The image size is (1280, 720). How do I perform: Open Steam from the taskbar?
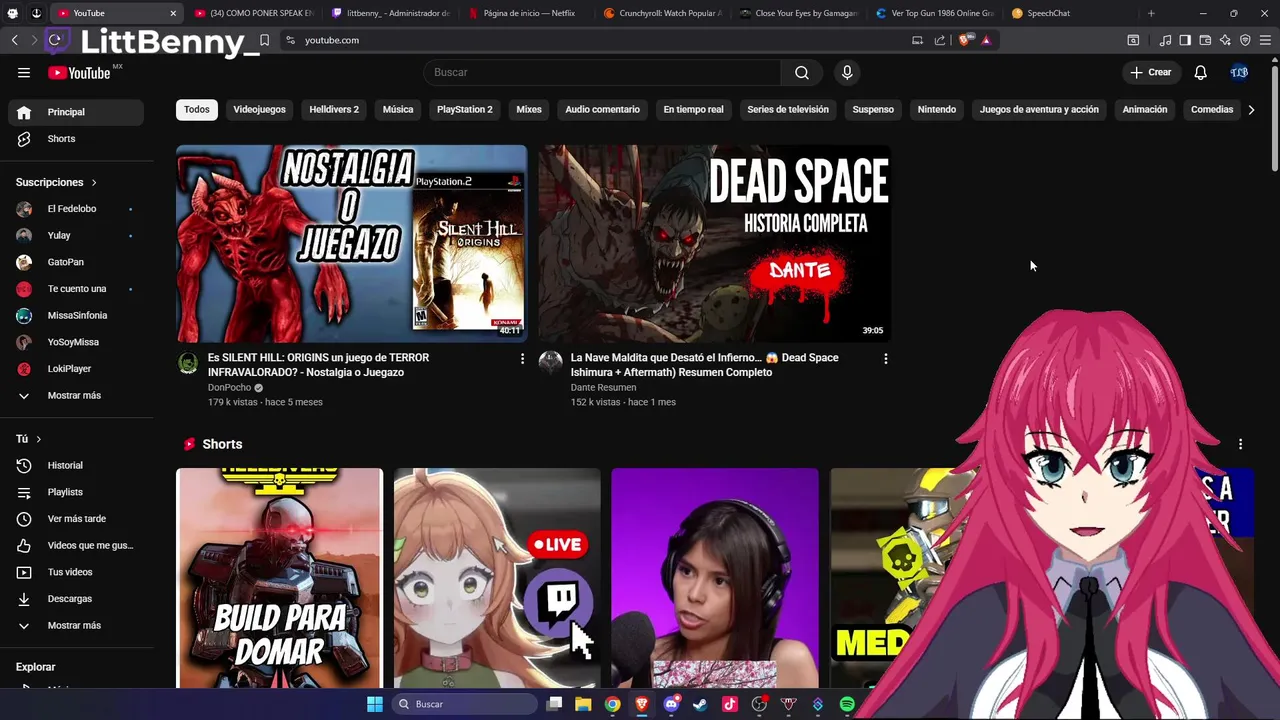(700, 704)
